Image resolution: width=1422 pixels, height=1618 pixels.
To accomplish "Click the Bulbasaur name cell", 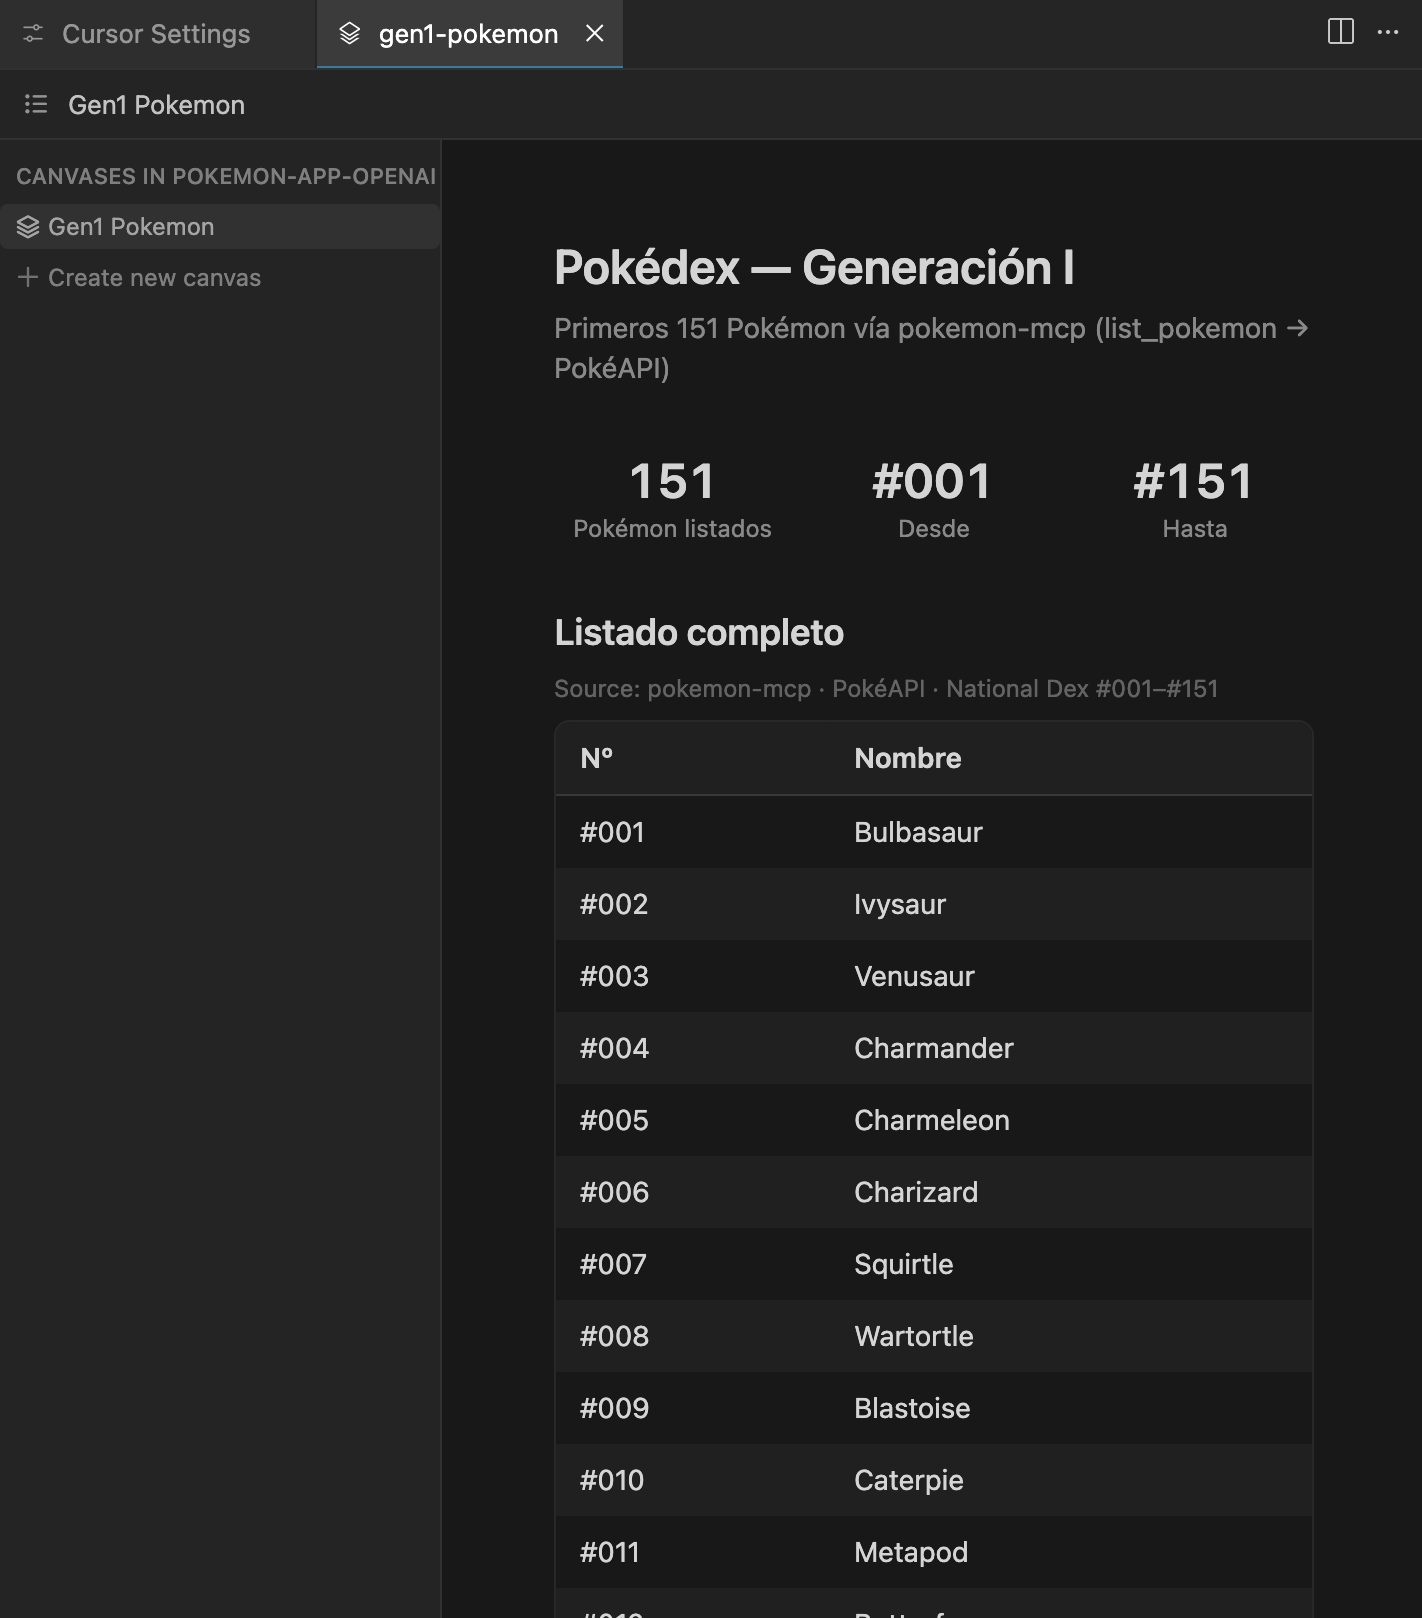I will tap(918, 832).
